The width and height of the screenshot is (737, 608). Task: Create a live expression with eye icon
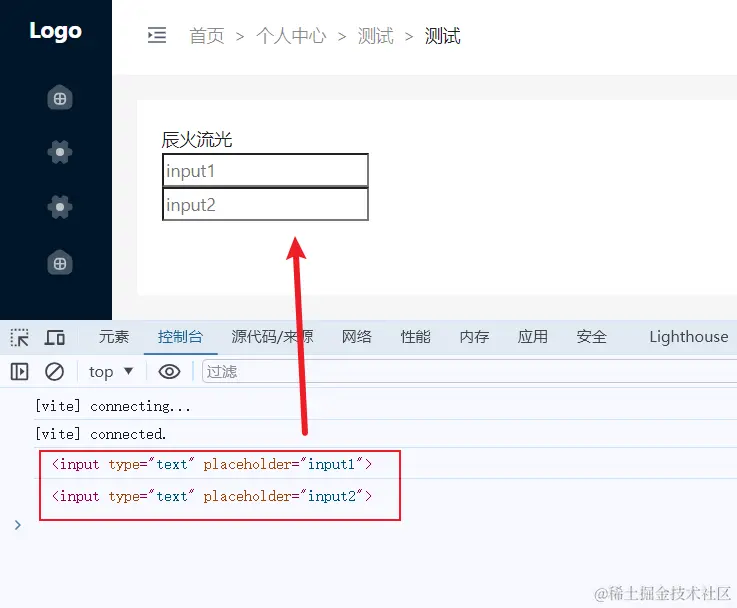click(169, 372)
